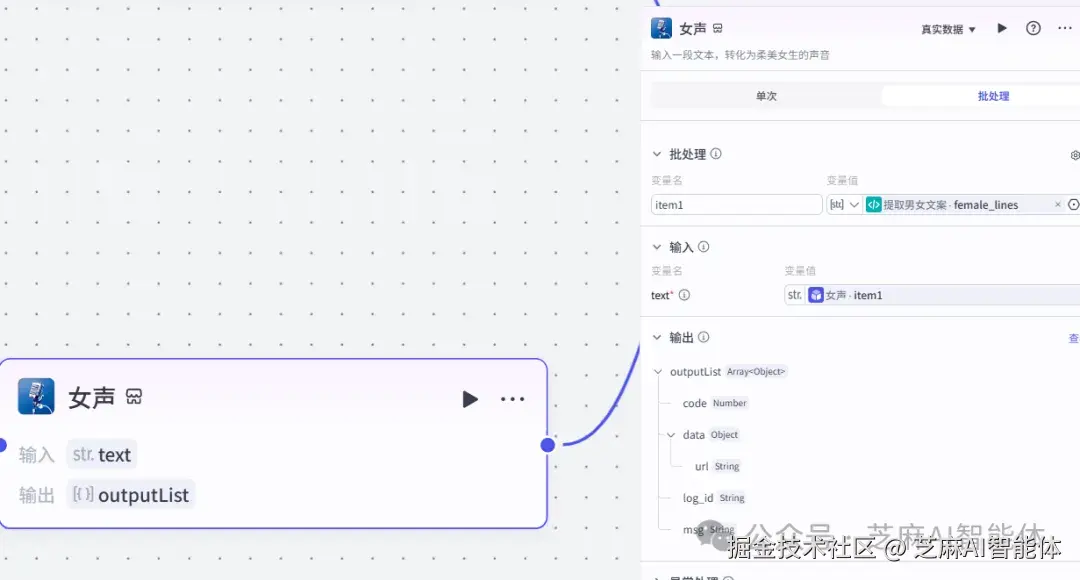Click the info icon next to 批处理 heading
The height and width of the screenshot is (580, 1080).
(x=716, y=154)
